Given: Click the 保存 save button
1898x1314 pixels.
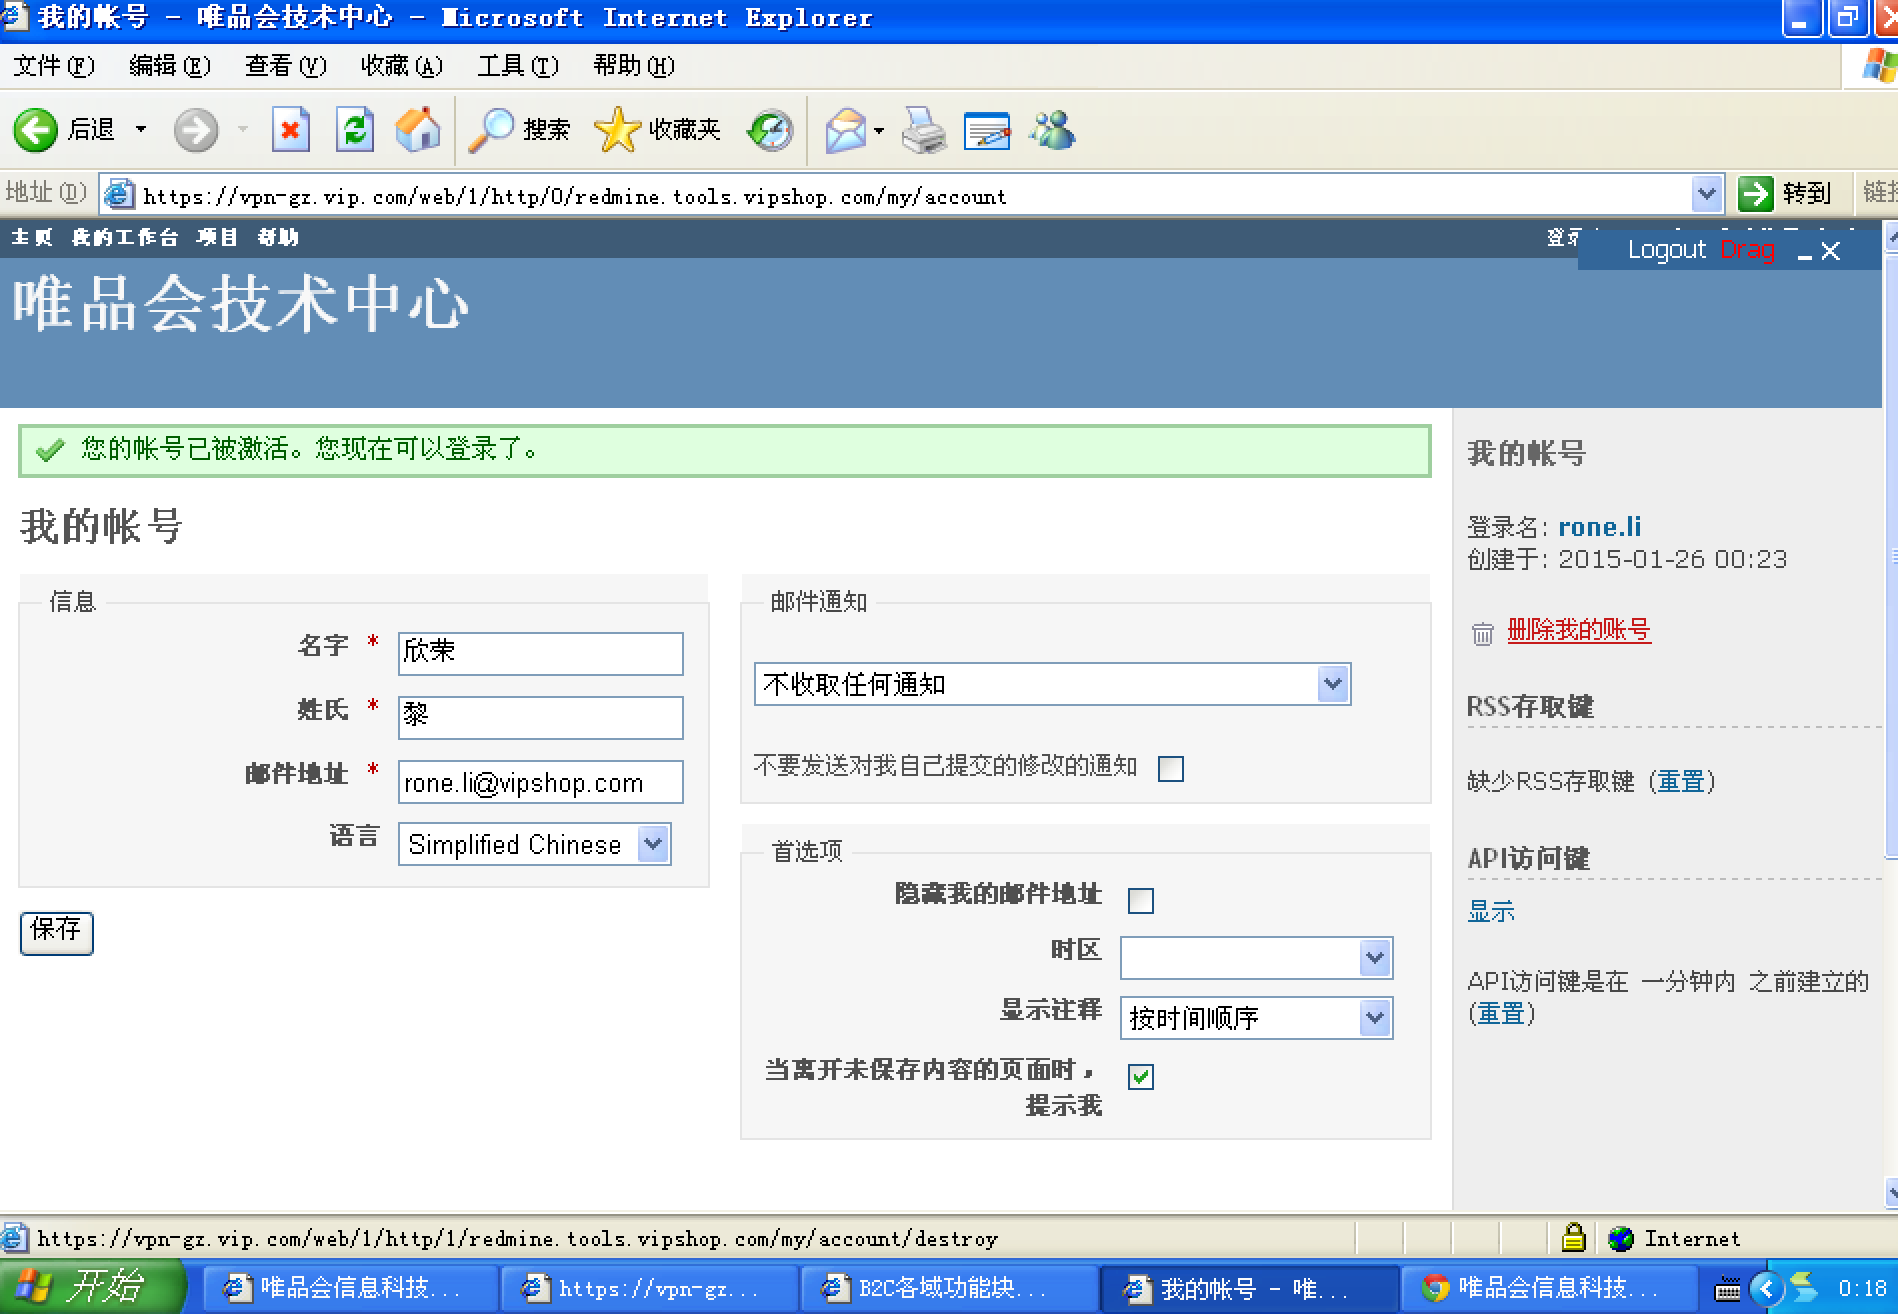Looking at the screenshot, I should (56, 932).
